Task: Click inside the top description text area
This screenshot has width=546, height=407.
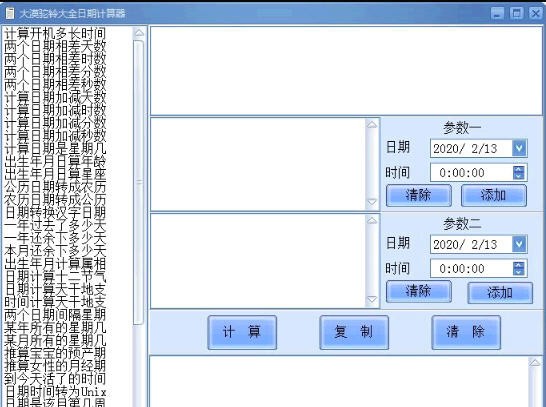Action: coord(346,71)
